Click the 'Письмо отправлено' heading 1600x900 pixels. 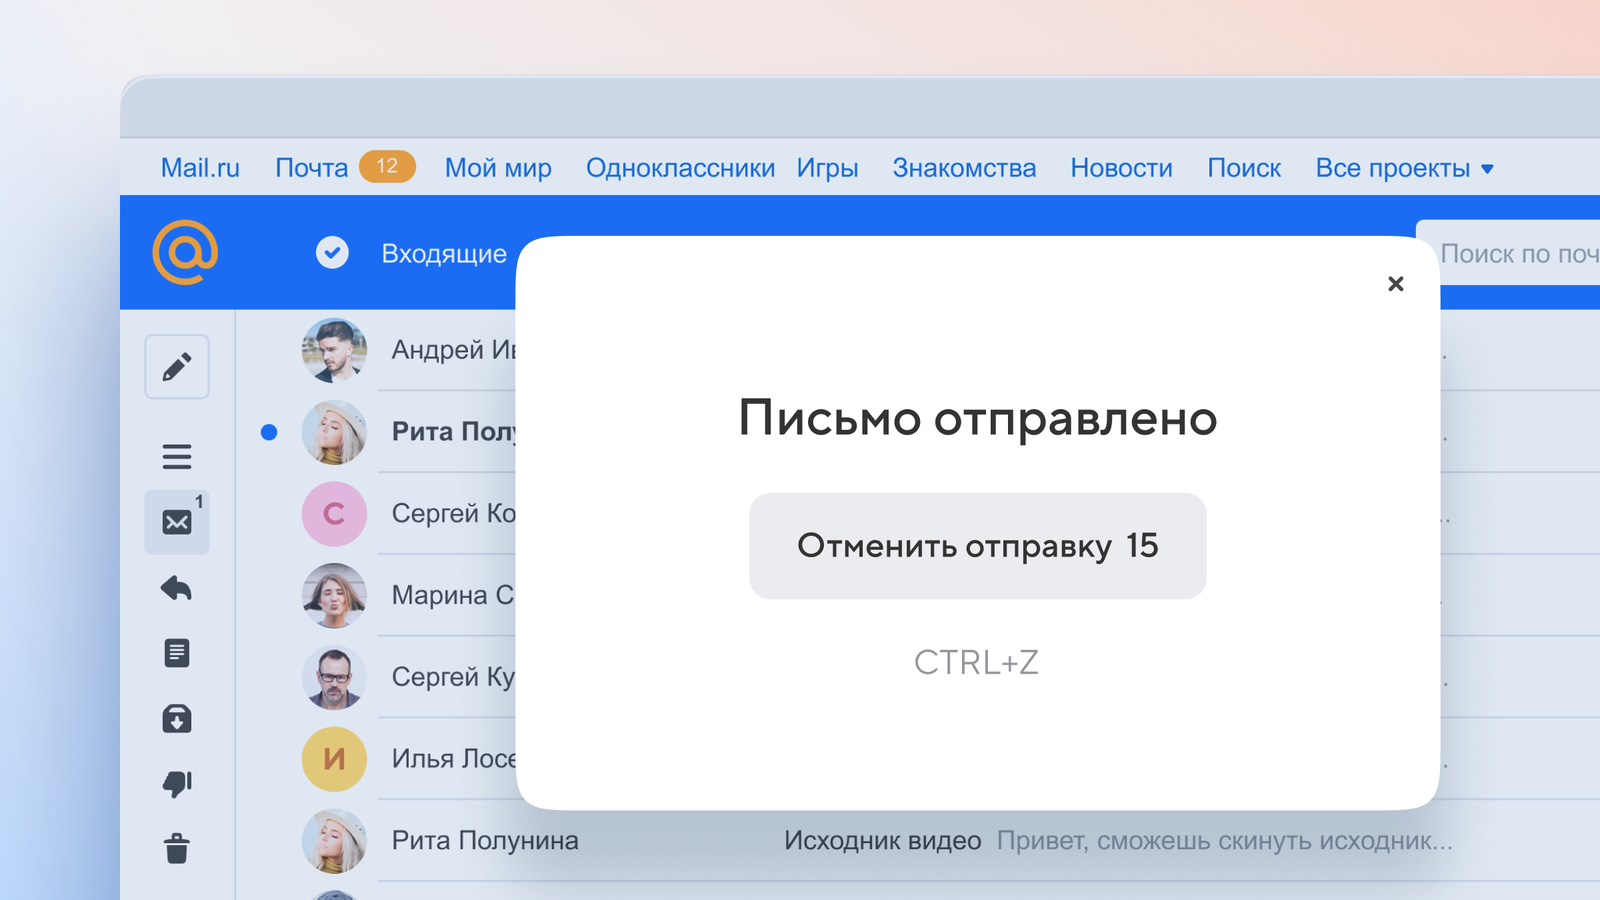(978, 418)
